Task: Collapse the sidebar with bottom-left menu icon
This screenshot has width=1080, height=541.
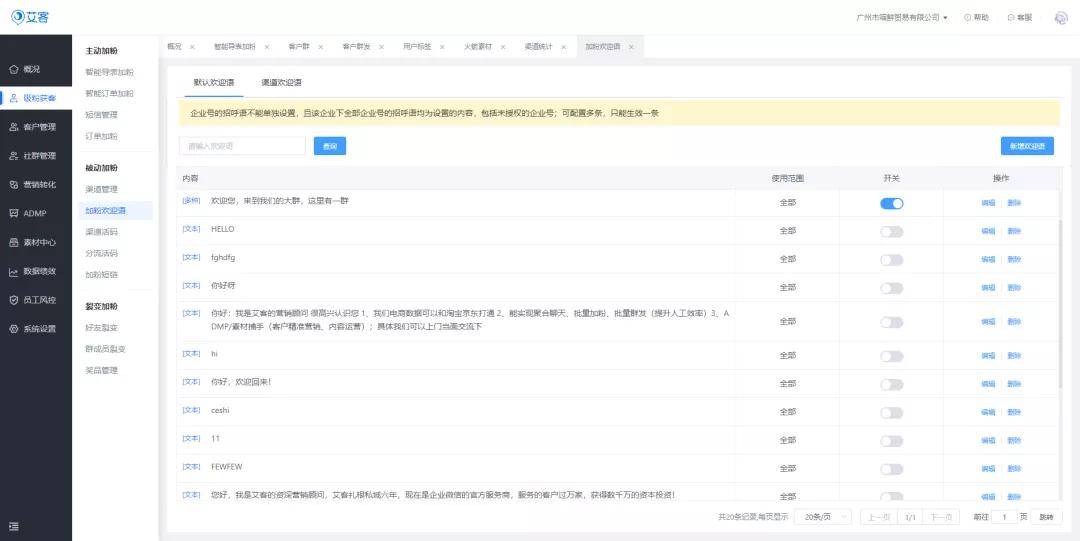Action: [x=14, y=527]
